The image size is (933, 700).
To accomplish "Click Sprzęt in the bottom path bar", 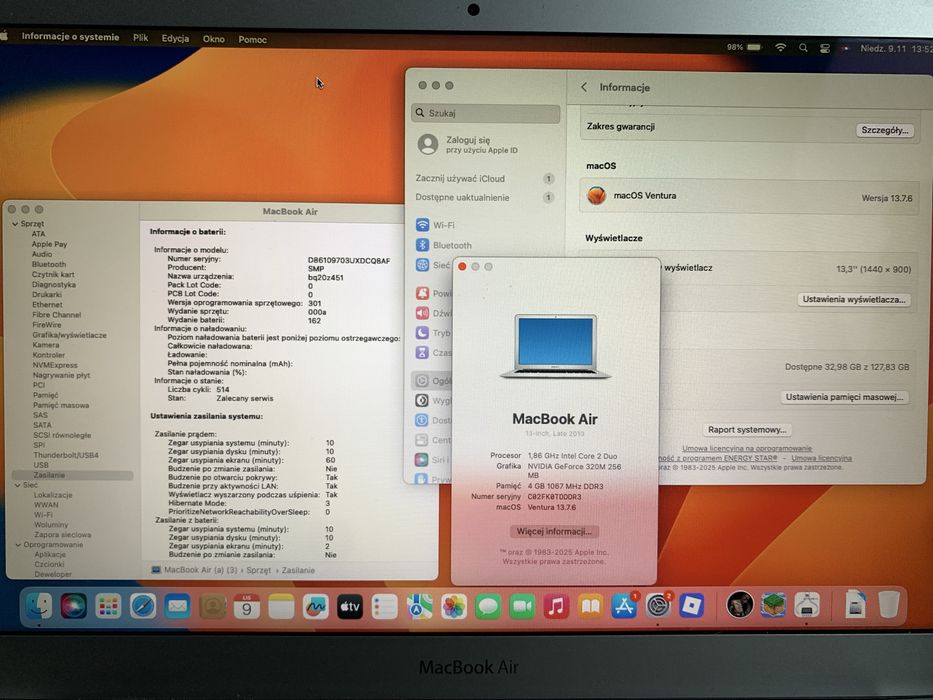I will tap(258, 570).
